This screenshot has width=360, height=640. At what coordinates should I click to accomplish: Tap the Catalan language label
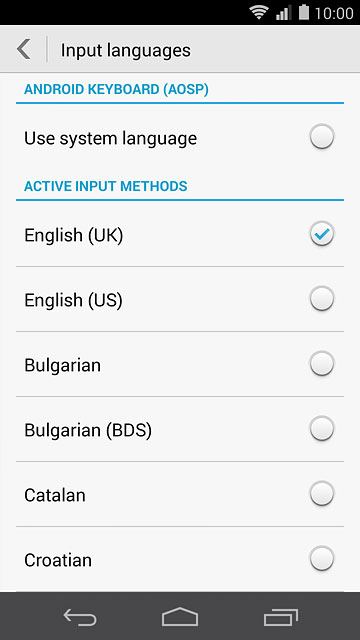click(x=55, y=495)
